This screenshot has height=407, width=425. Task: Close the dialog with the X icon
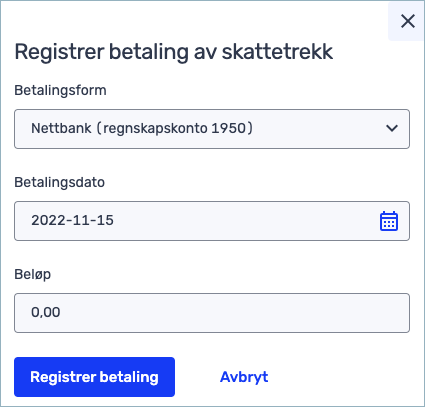tap(407, 21)
